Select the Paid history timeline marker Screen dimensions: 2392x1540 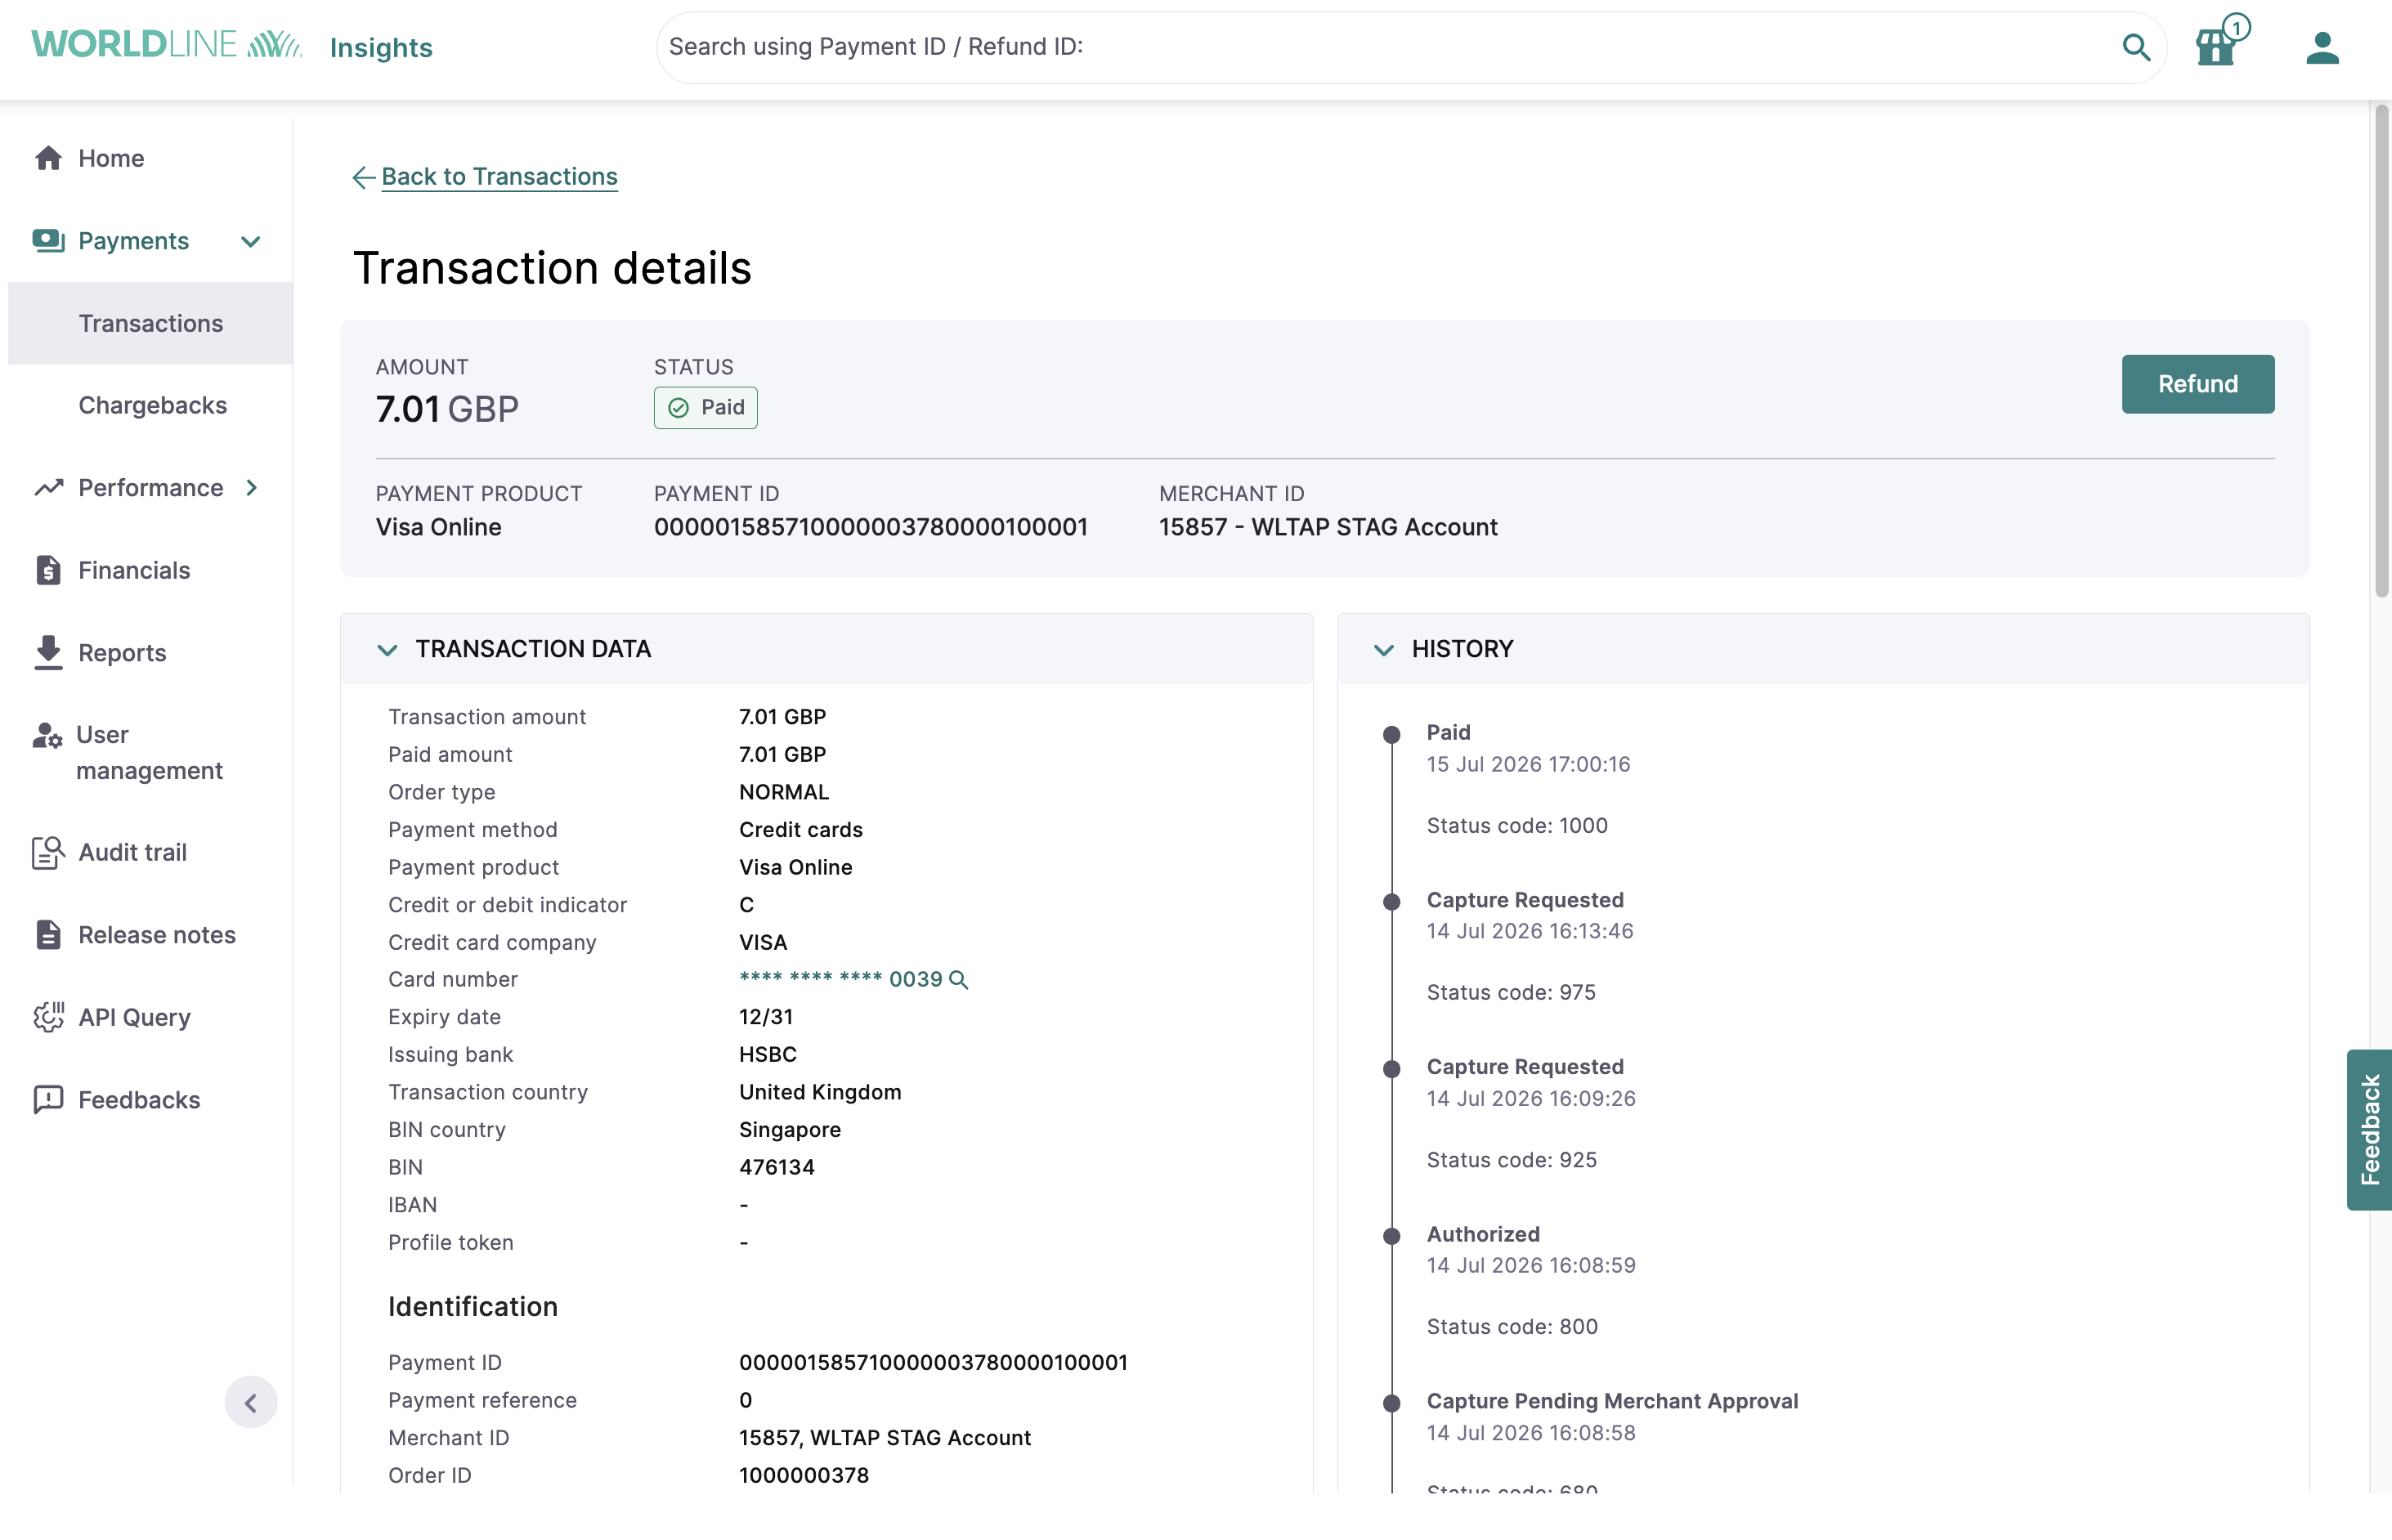(1391, 735)
